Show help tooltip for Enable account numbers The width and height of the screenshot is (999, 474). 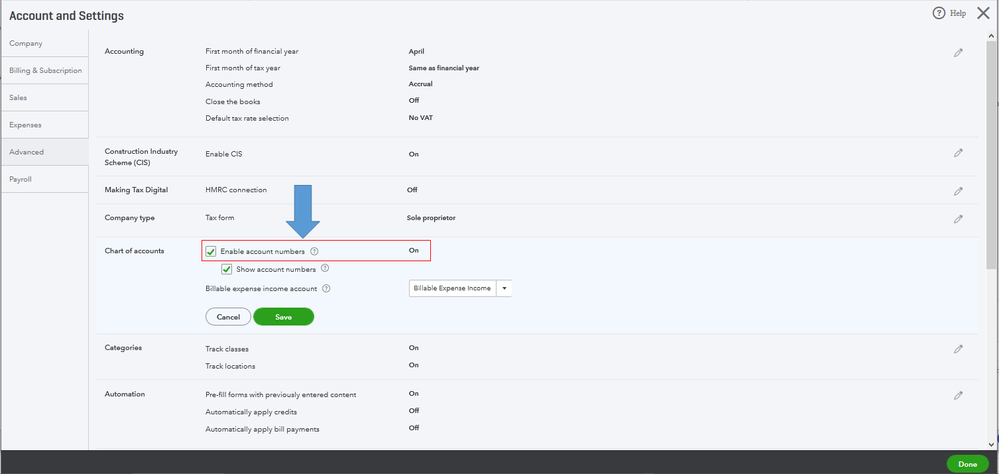[x=314, y=251]
